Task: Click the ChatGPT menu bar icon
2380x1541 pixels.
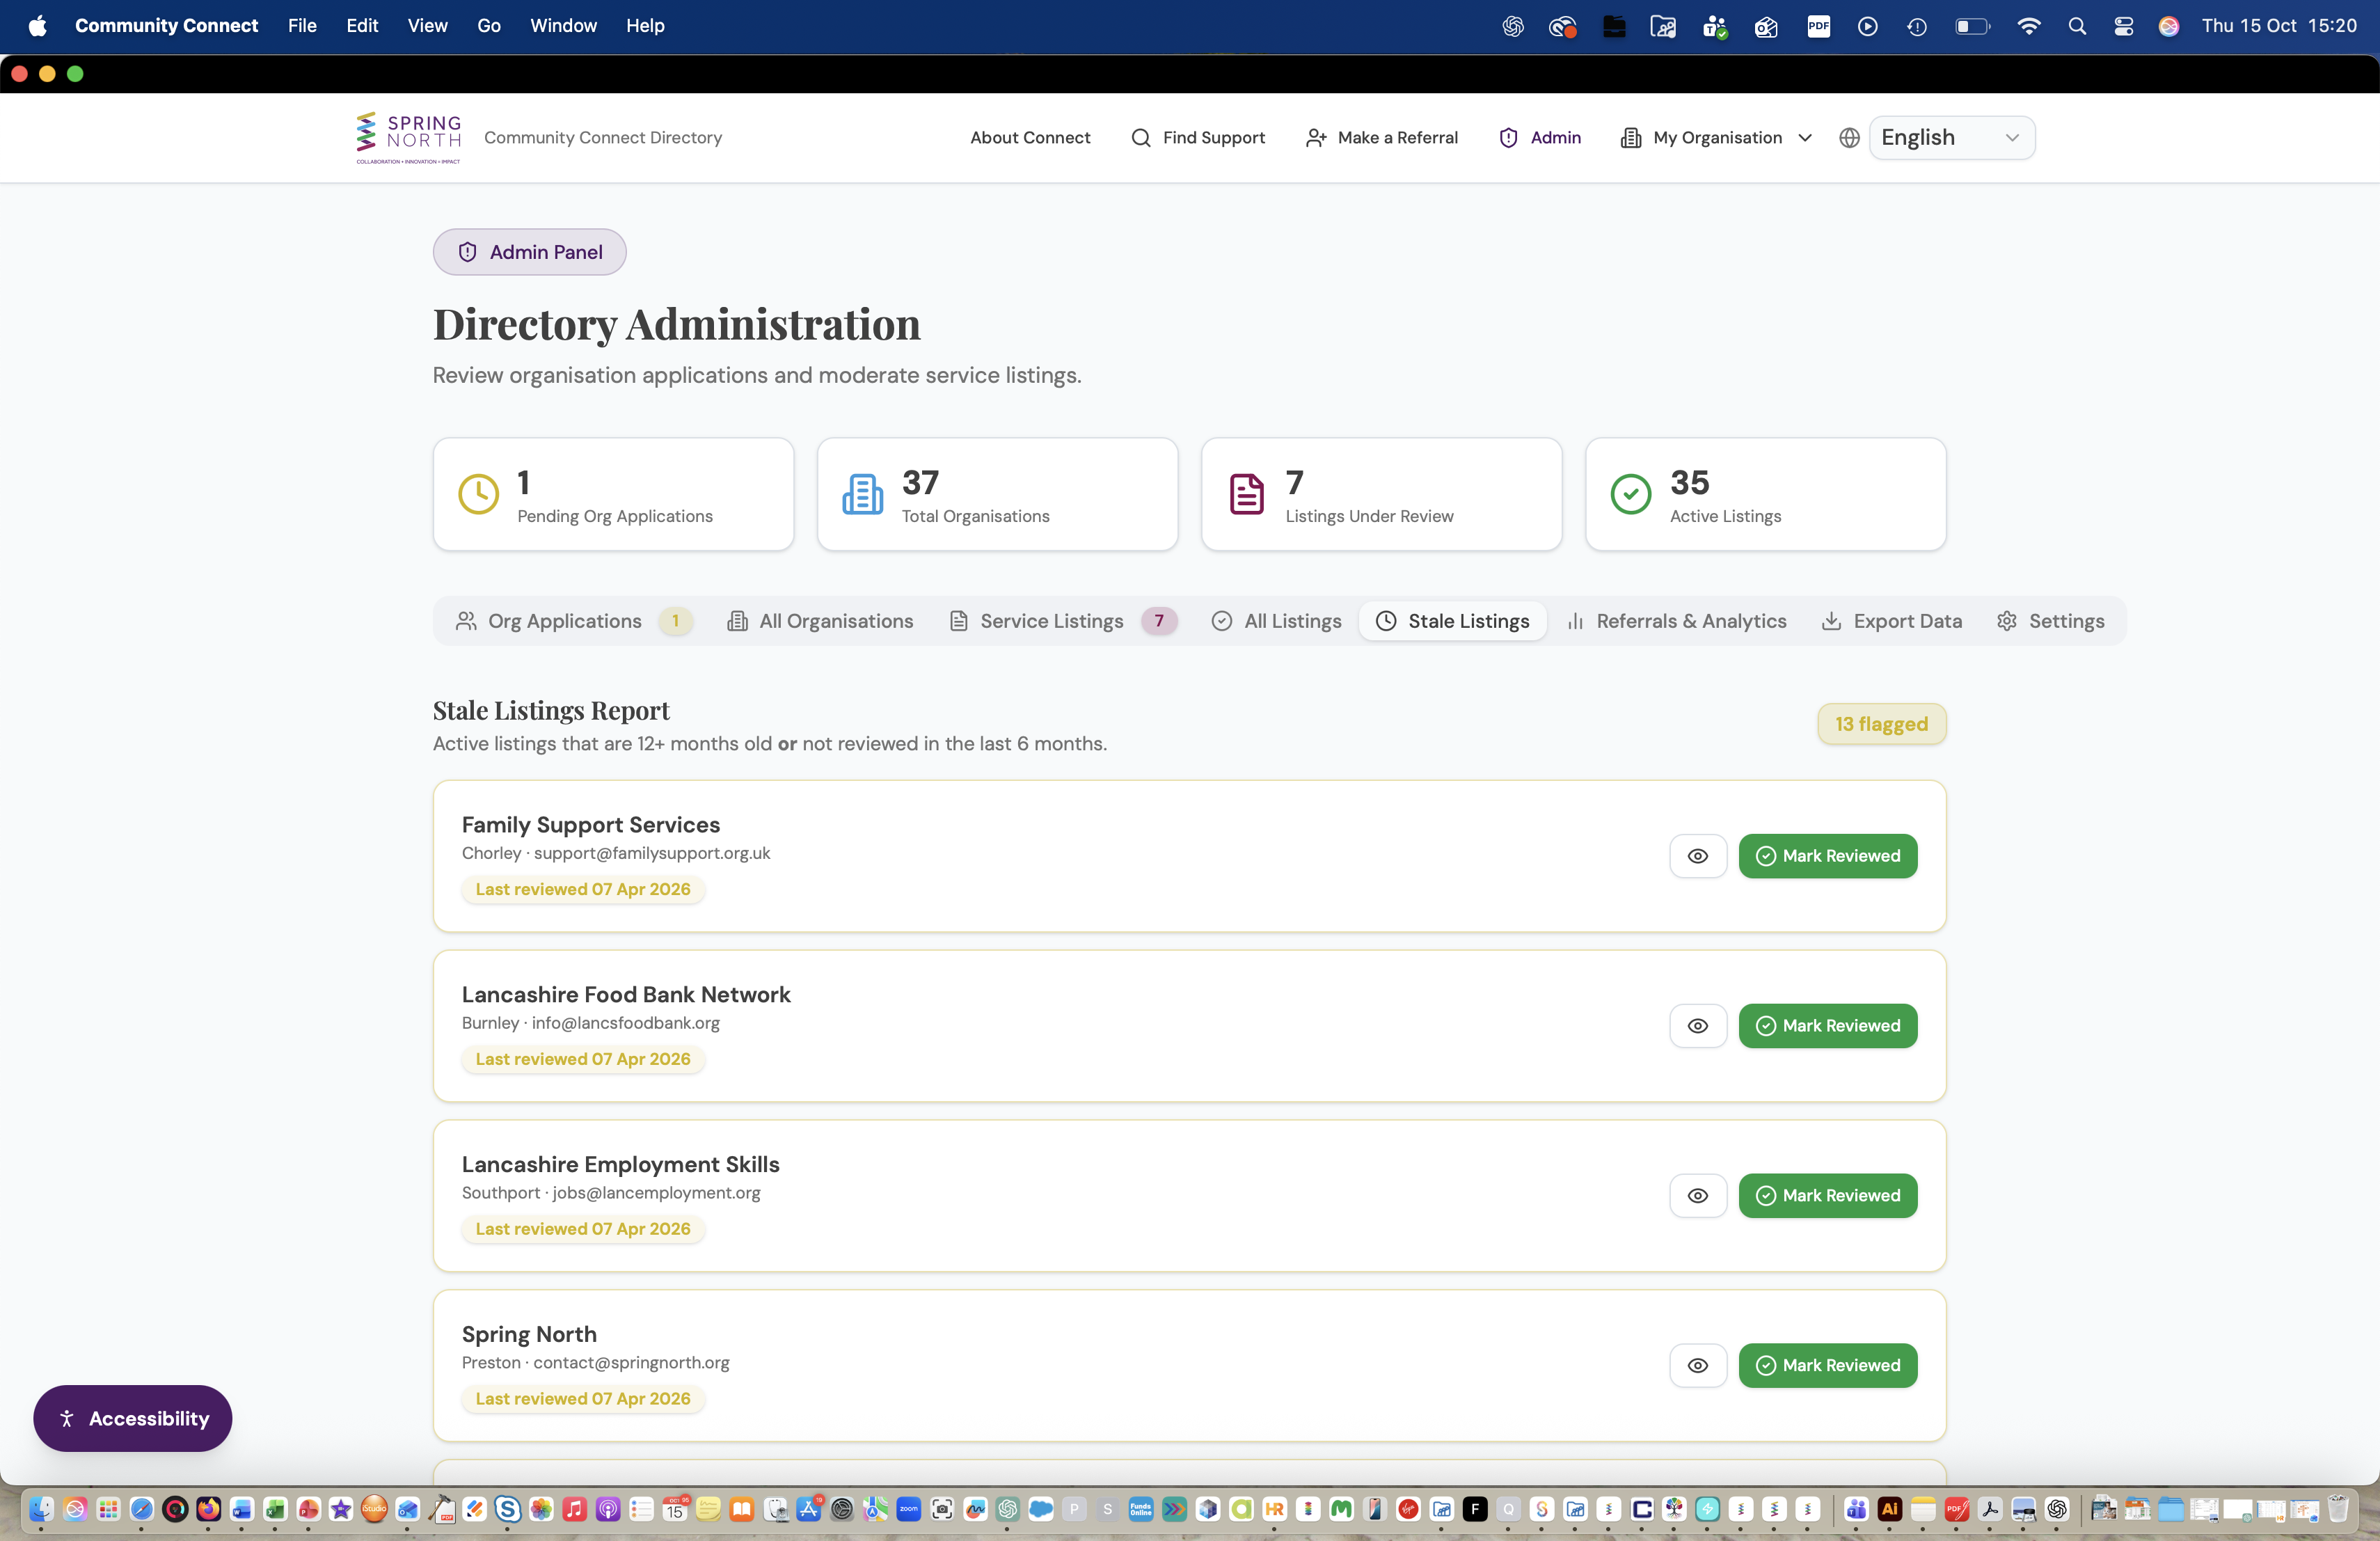Action: [1512, 26]
